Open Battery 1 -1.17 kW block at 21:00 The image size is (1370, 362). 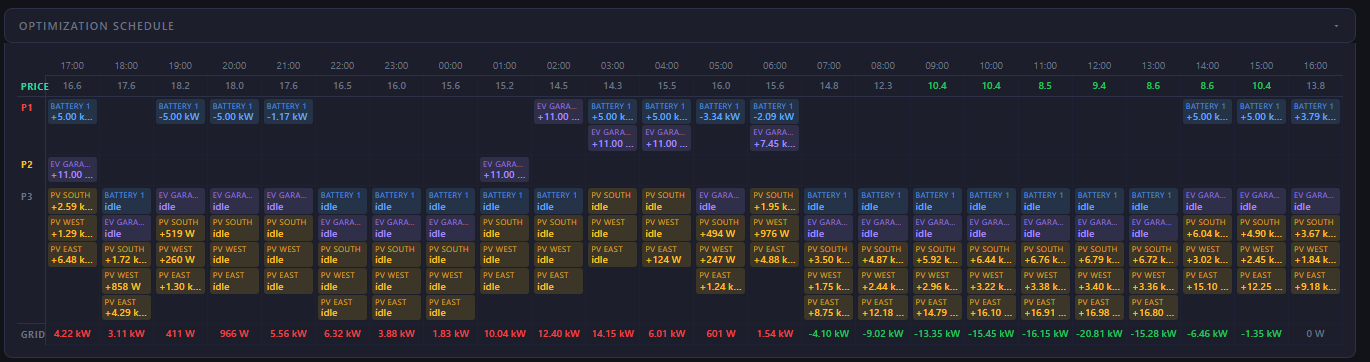pos(288,111)
